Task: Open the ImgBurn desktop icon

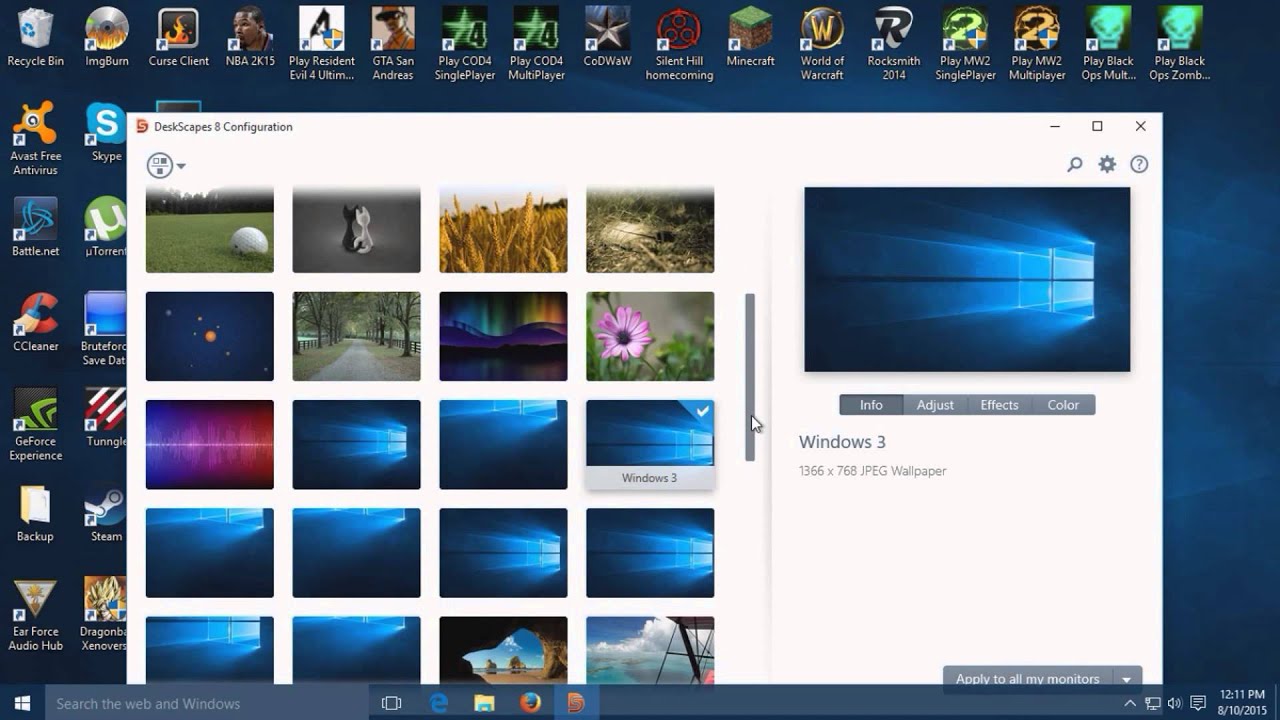Action: (107, 37)
